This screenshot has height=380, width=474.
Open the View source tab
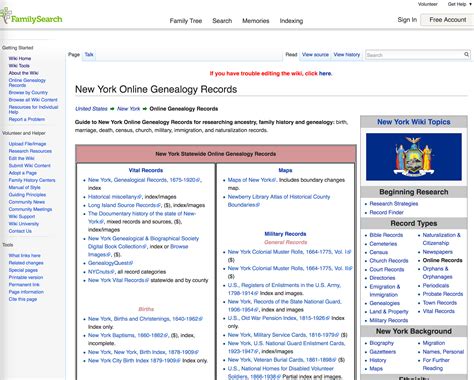315,54
